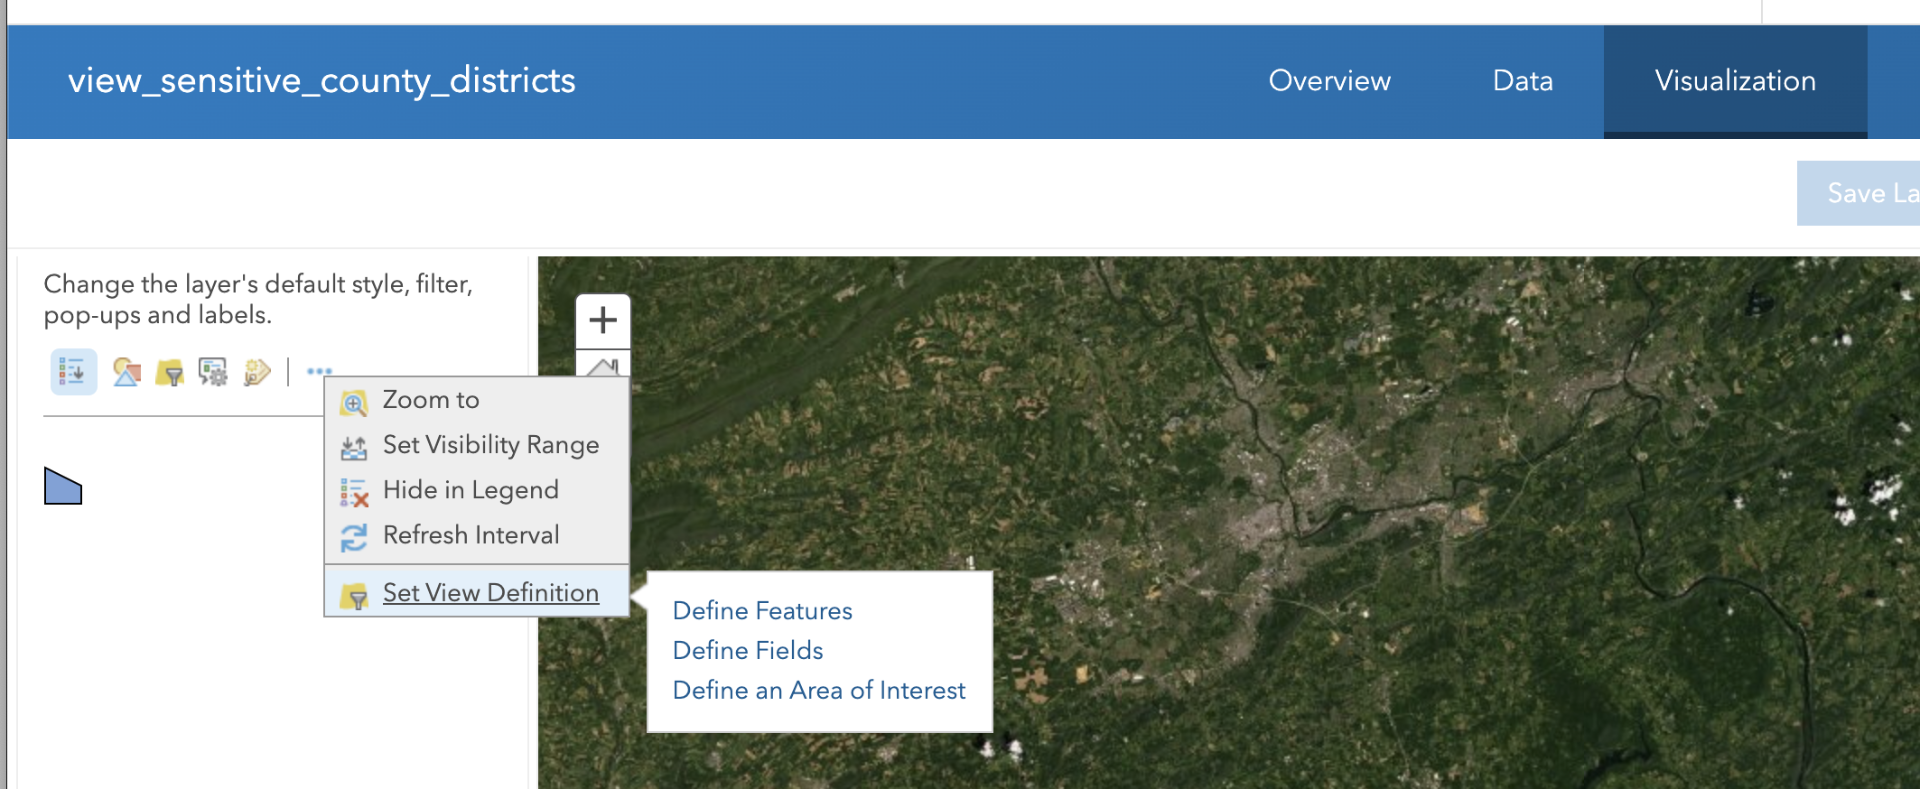Click the Filter layer funnel icon
Viewport: 1920px width, 789px height.
[x=170, y=372]
